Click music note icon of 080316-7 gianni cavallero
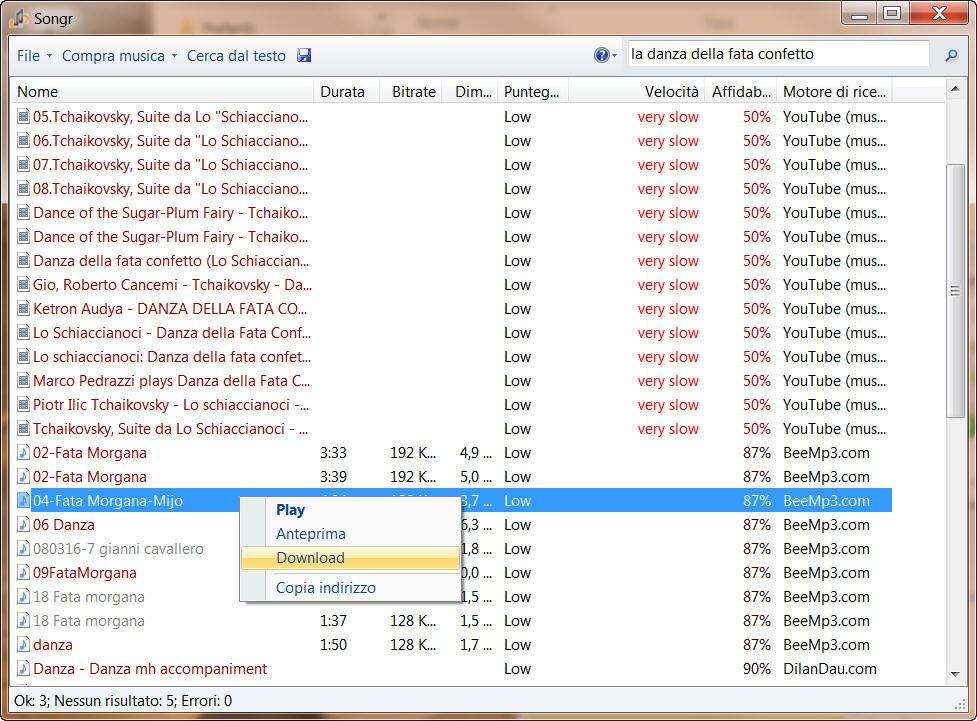Viewport: 977px width, 721px height. pos(23,548)
